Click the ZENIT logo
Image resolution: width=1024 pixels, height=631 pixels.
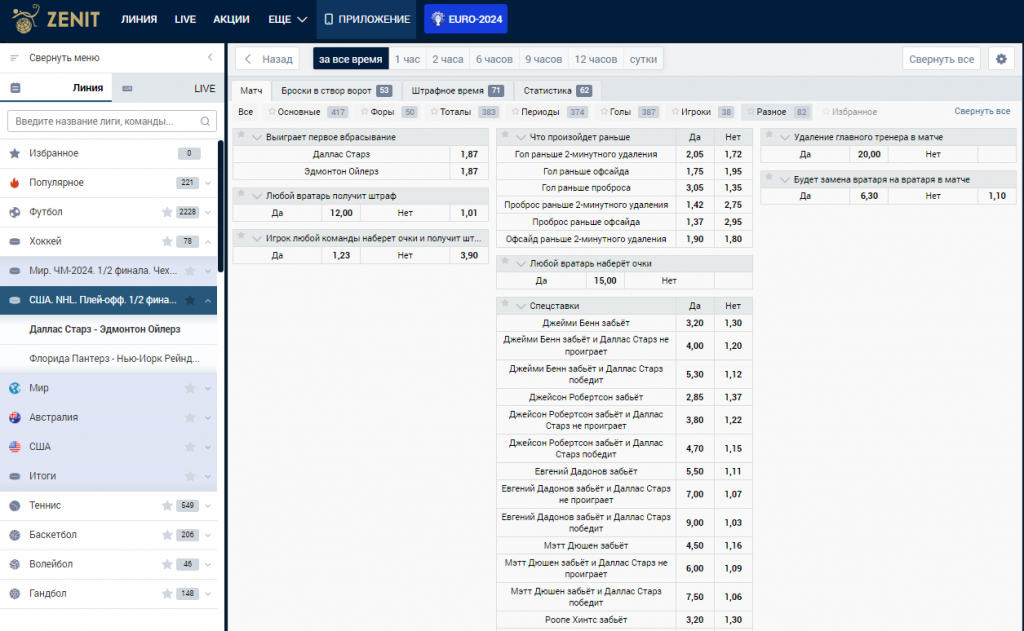coord(56,19)
